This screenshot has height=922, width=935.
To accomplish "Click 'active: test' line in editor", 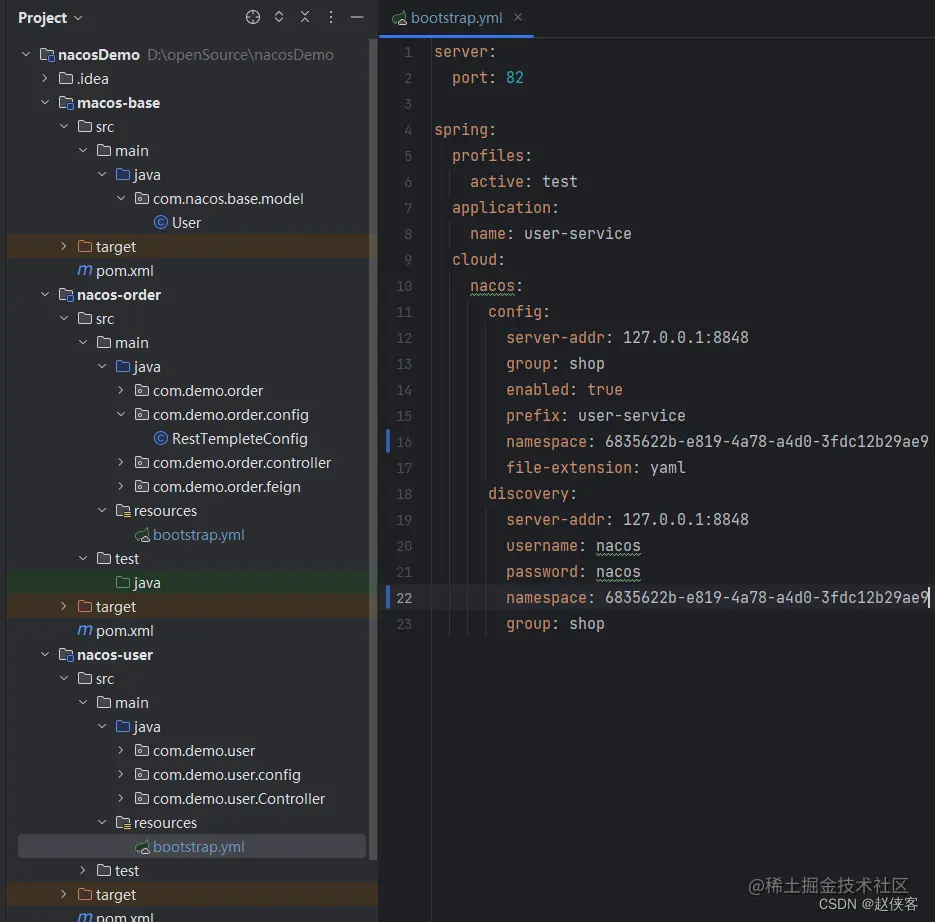I will click(524, 181).
